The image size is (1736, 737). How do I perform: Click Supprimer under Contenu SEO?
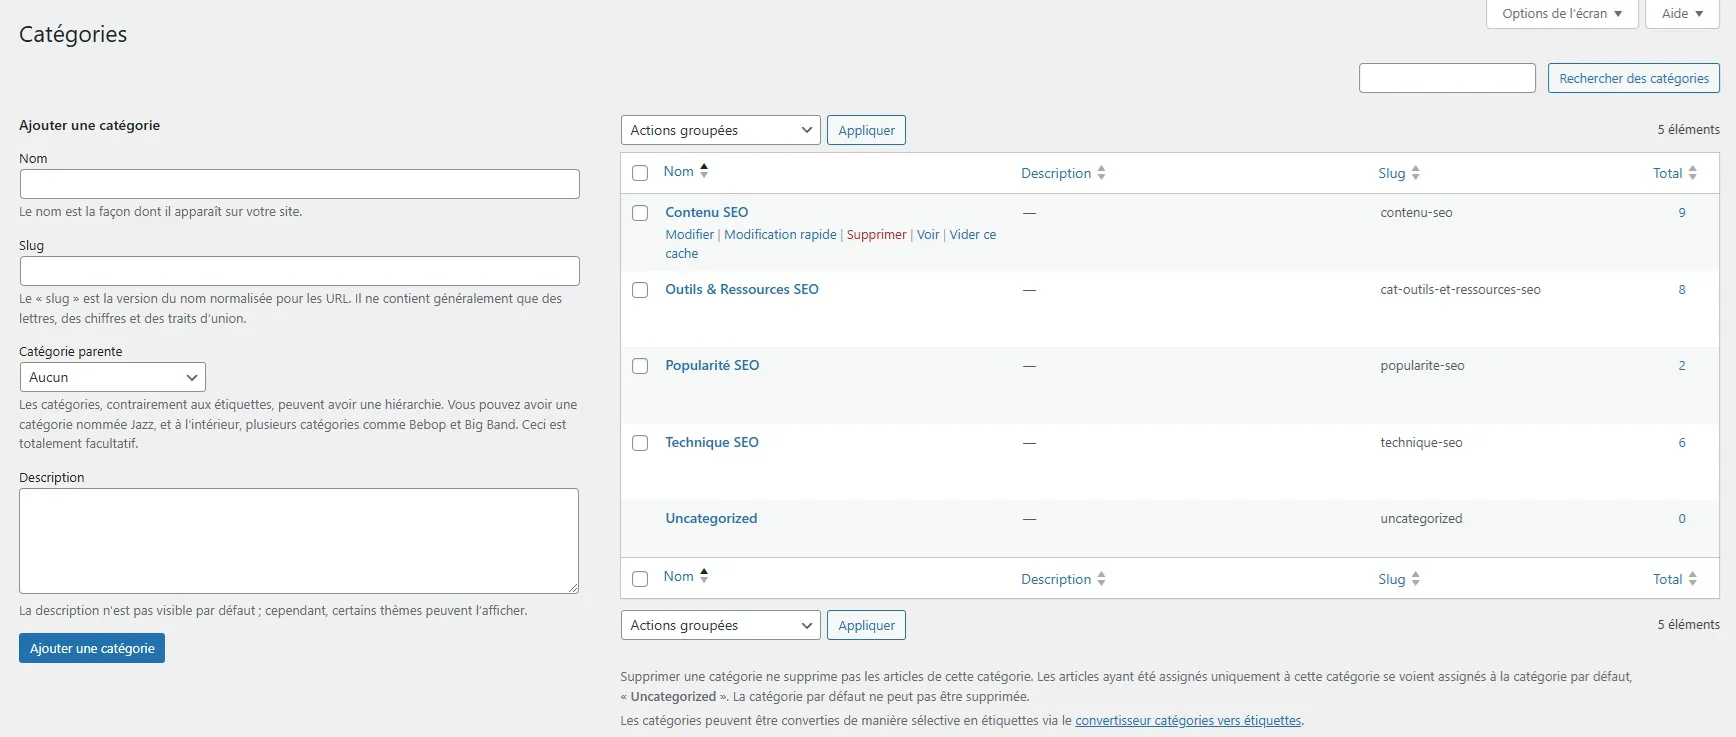tap(876, 234)
